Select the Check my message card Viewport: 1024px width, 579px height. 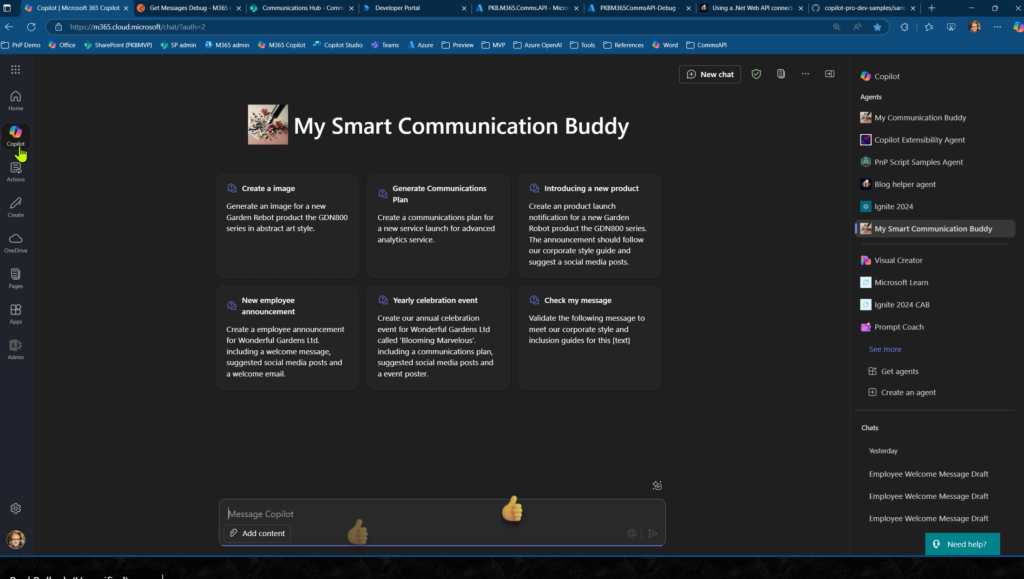pyautogui.click(x=590, y=338)
